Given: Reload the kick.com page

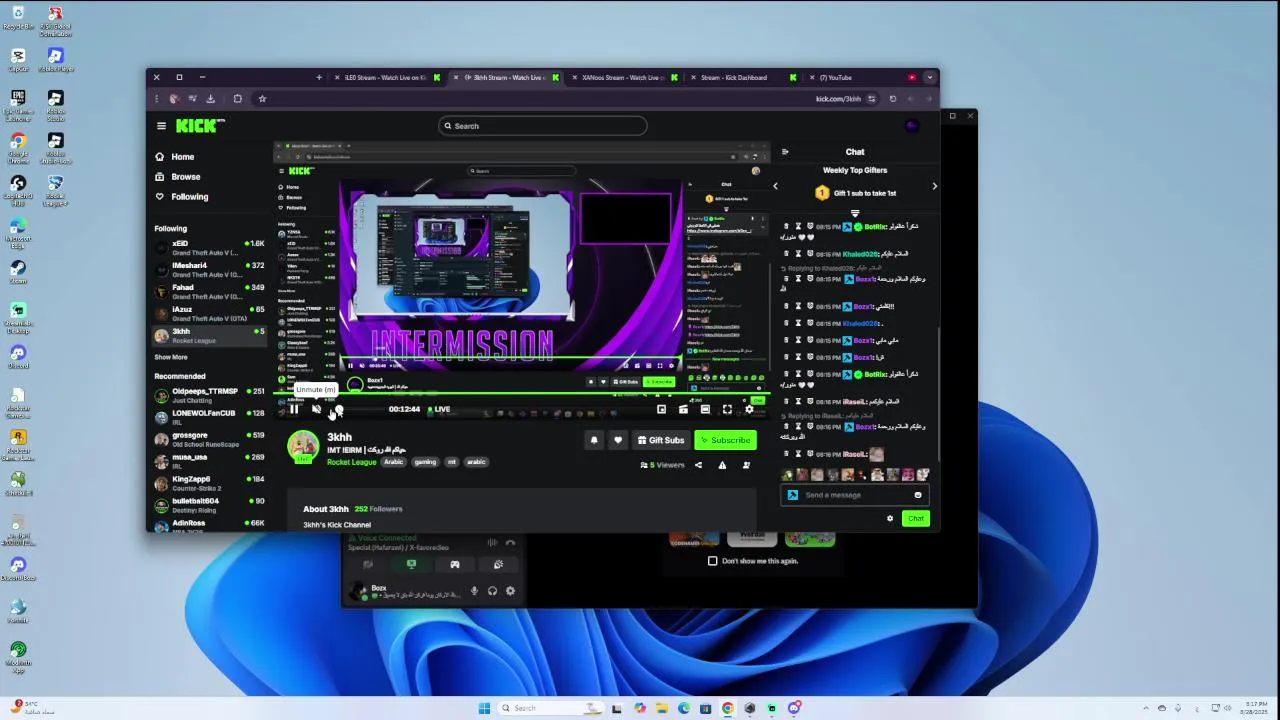Looking at the screenshot, I should [x=893, y=99].
